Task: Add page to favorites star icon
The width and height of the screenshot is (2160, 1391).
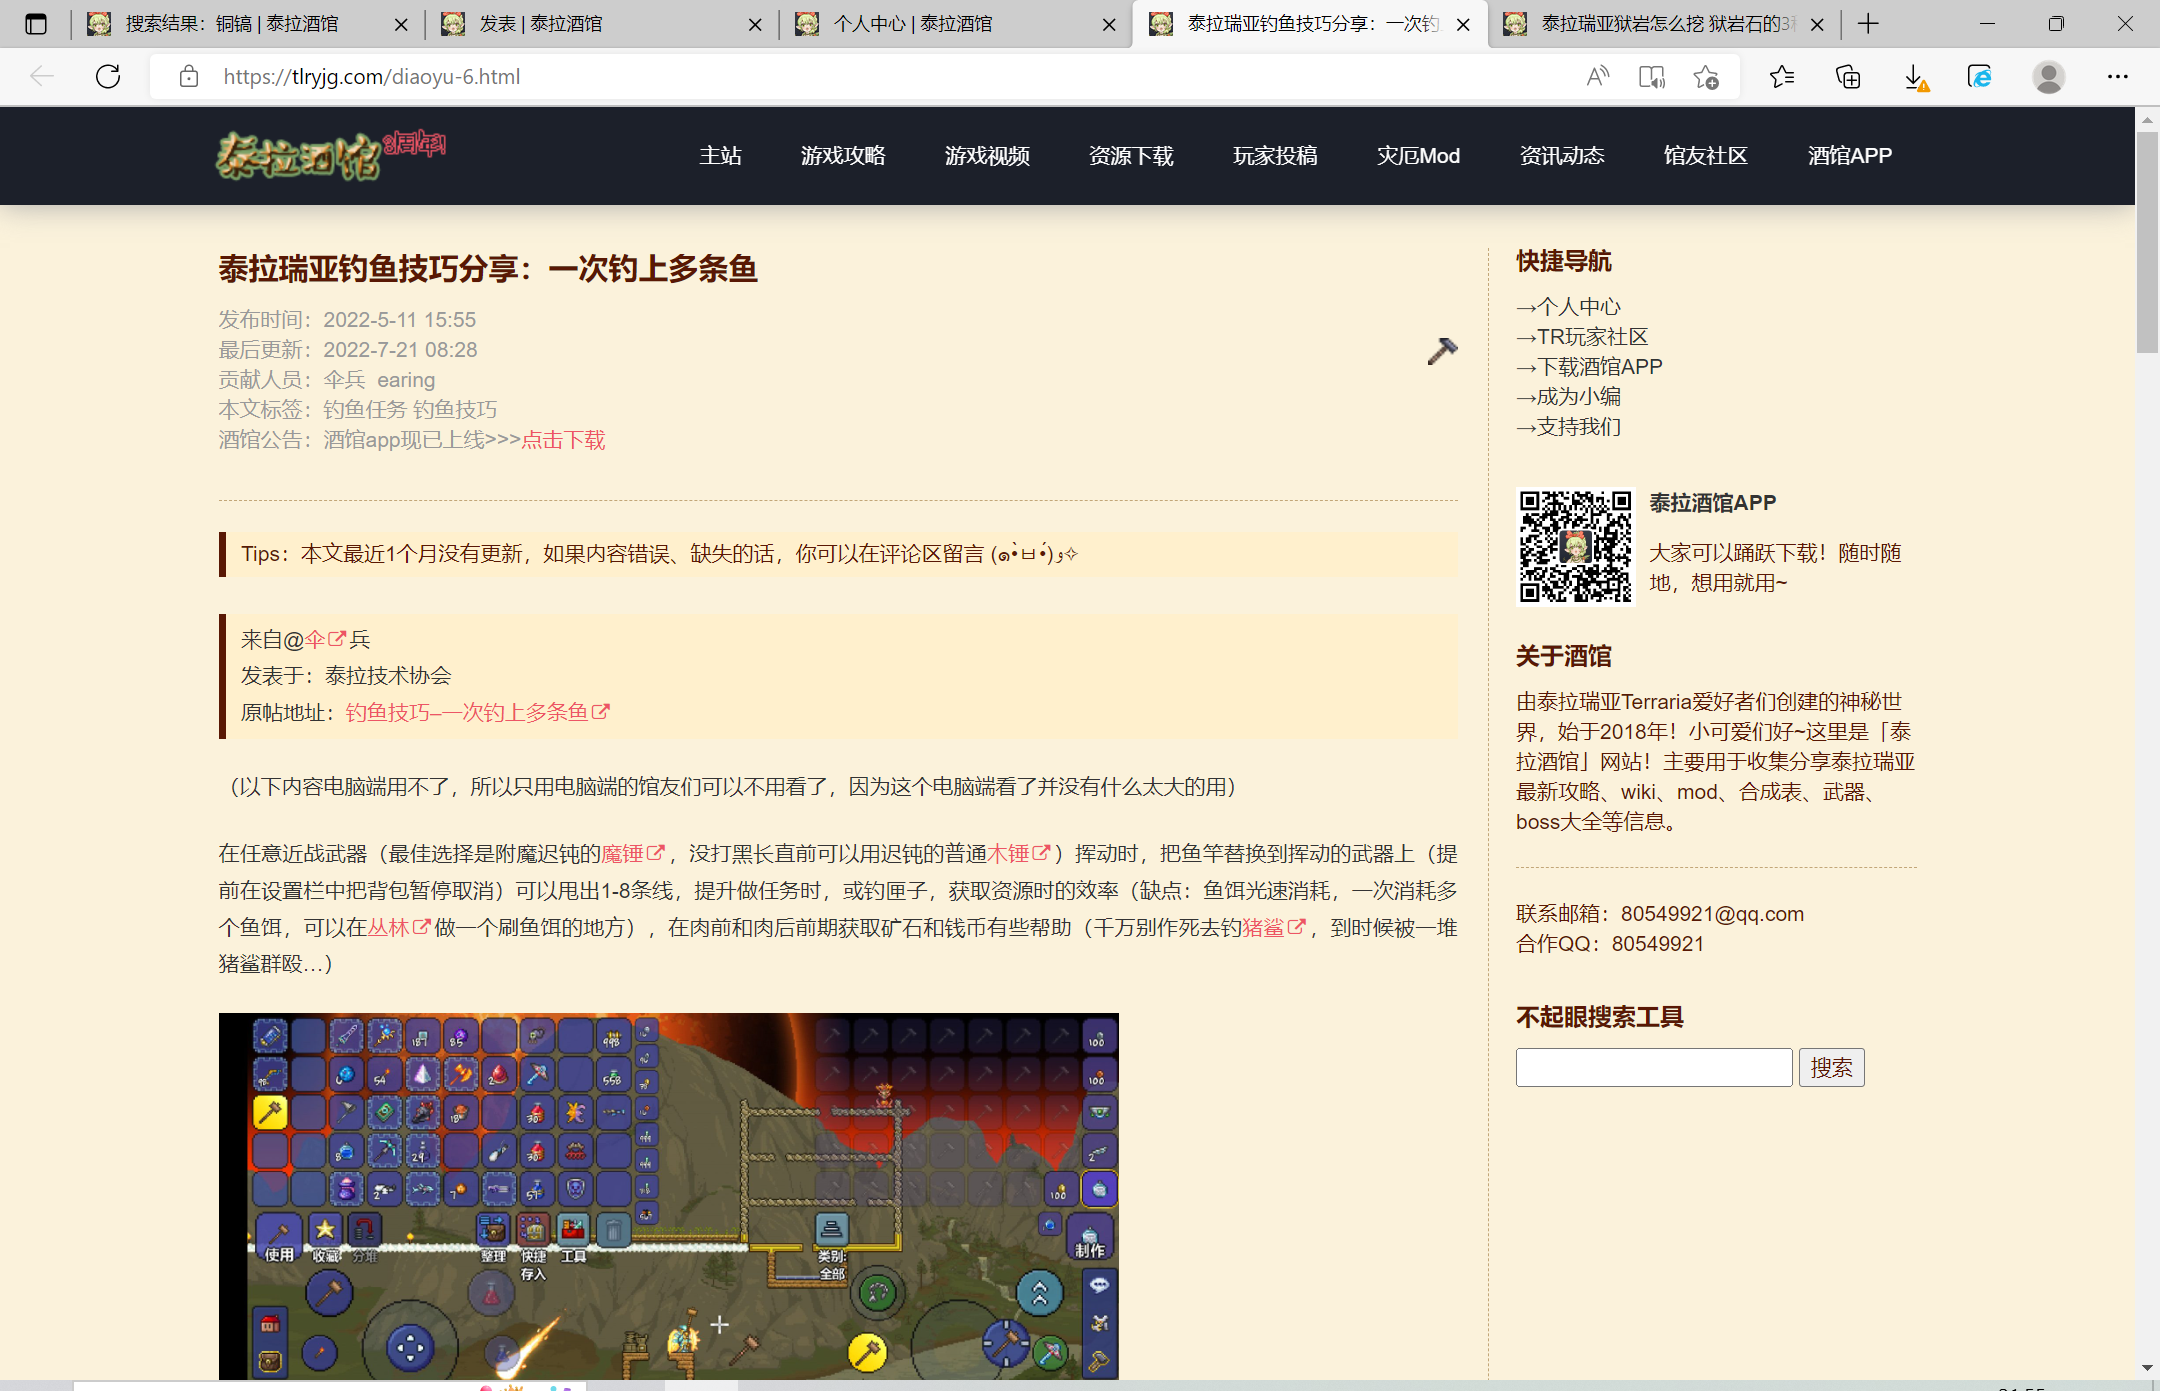Action: click(1706, 77)
